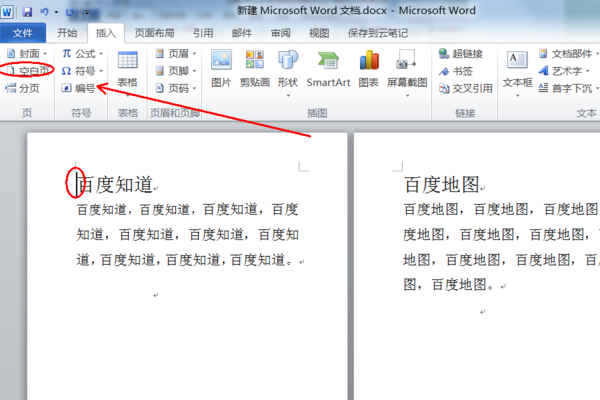Save the document using quick access toolbar
The height and width of the screenshot is (400, 600).
pos(27,12)
